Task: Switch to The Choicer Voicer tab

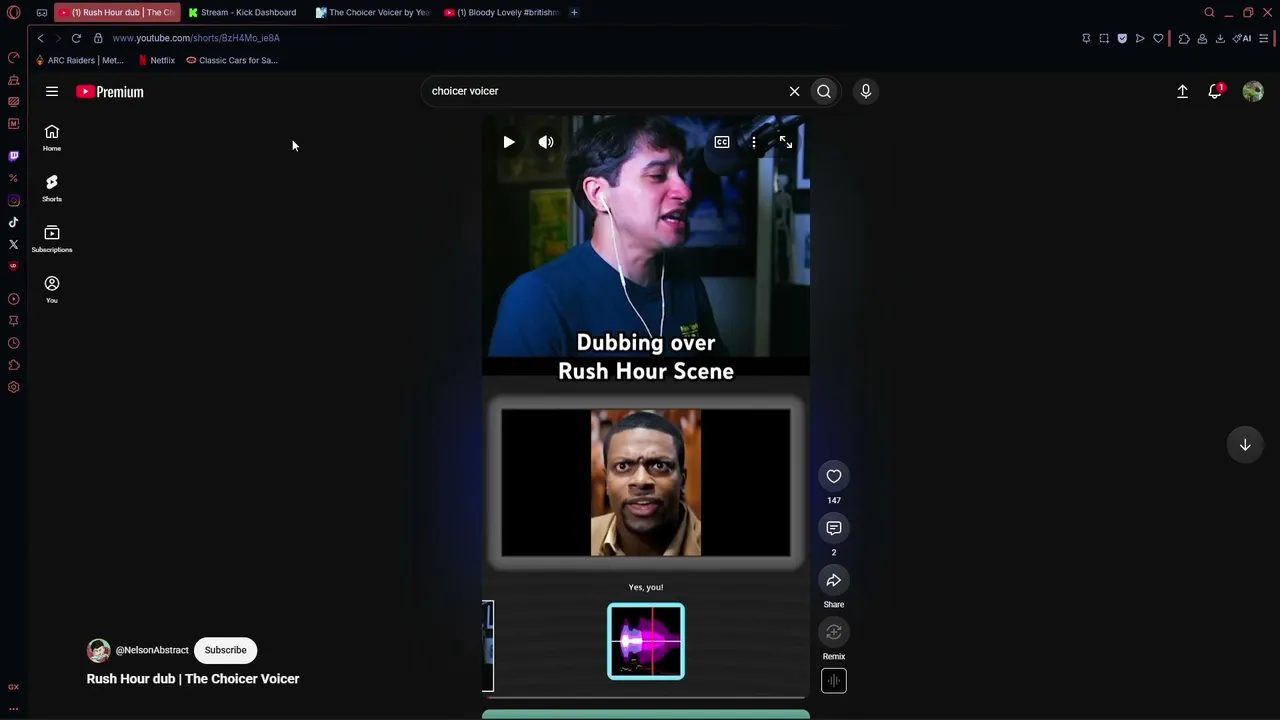Action: [x=373, y=13]
